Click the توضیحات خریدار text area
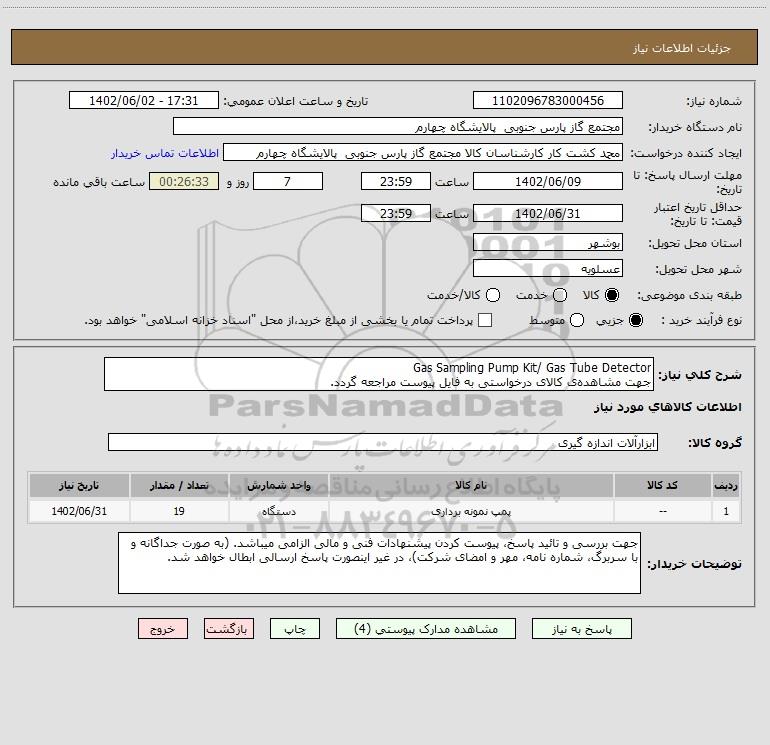 pyautogui.click(x=379, y=563)
